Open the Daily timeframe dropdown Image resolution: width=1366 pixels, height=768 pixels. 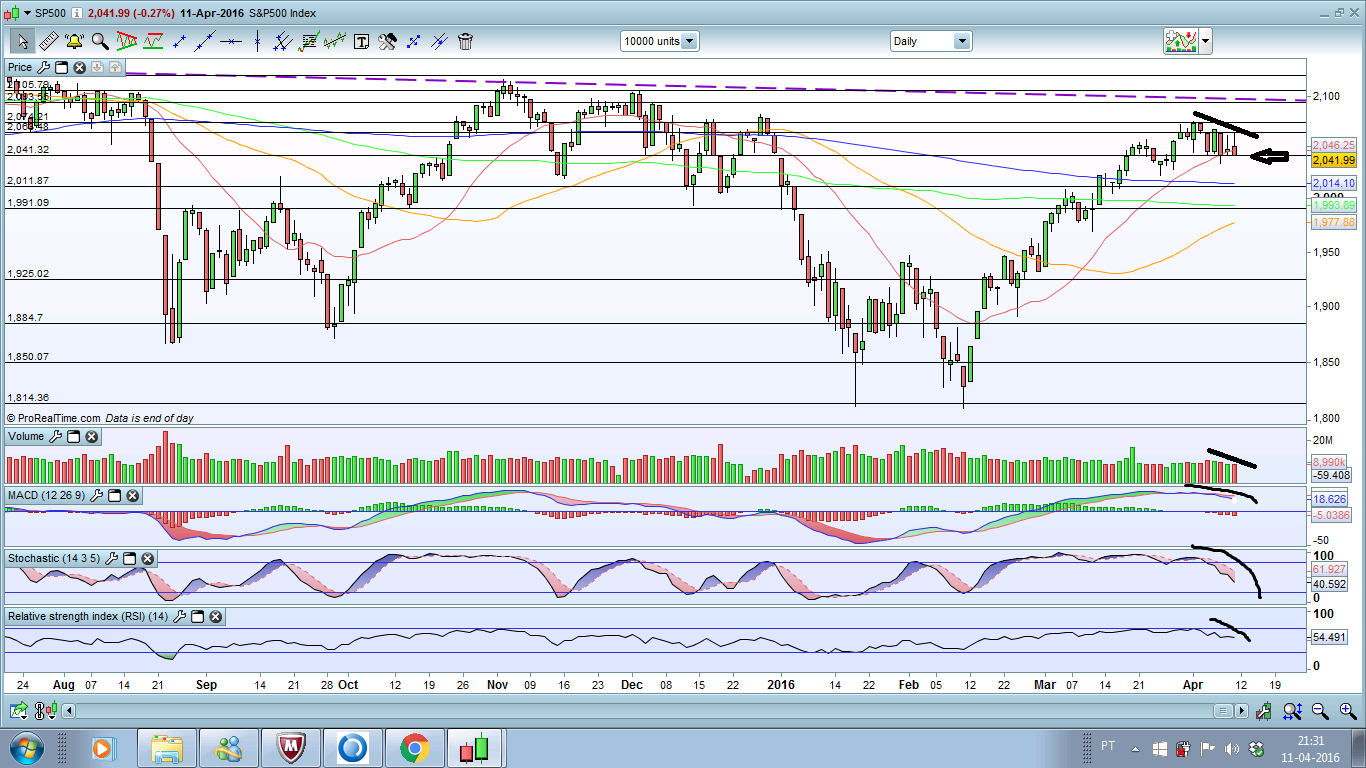pos(961,41)
